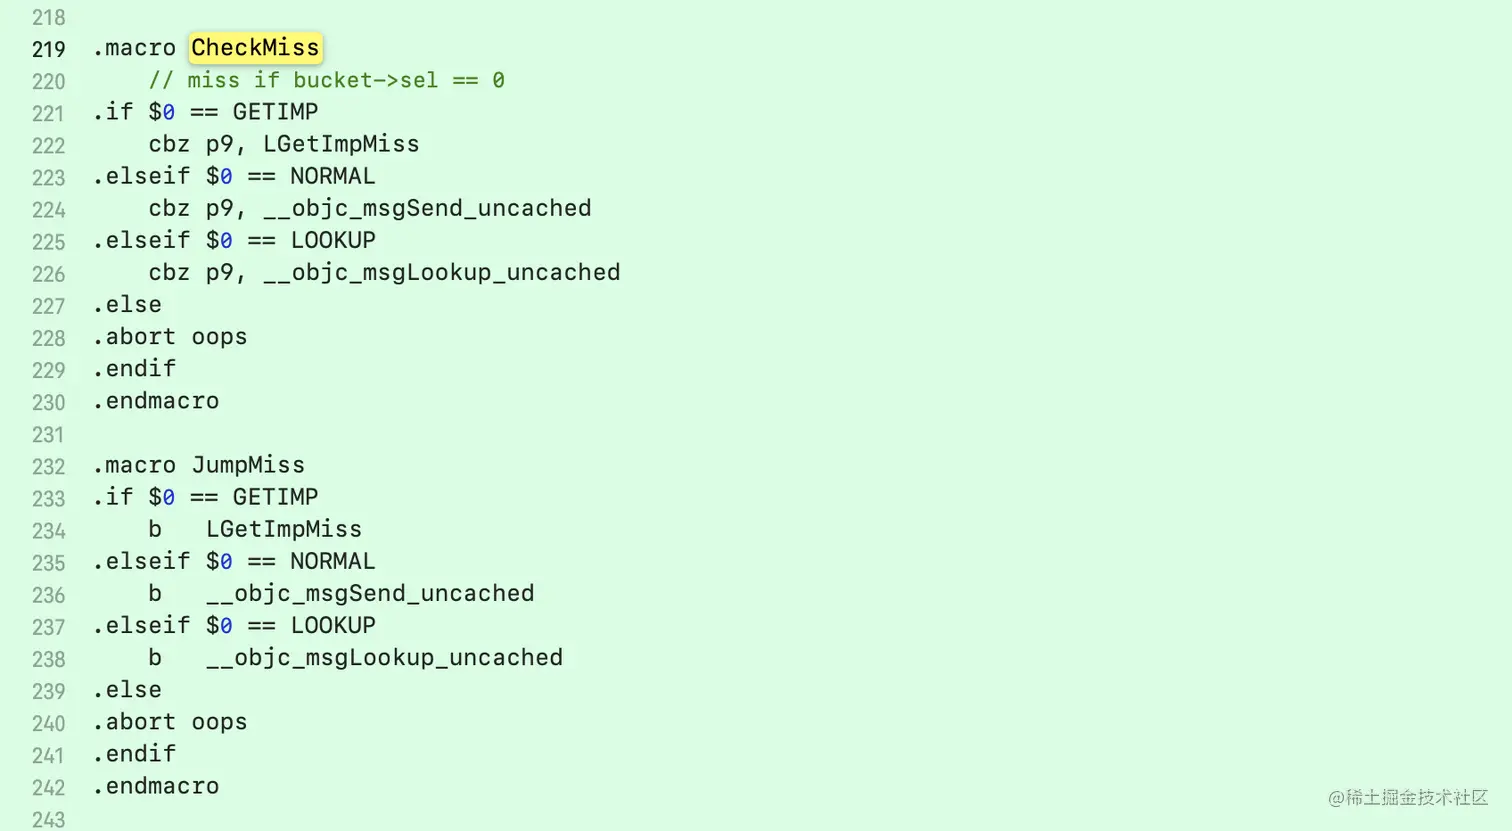Click the .endmacro on line 230
Image resolution: width=1512 pixels, height=831 pixels.
pos(156,401)
